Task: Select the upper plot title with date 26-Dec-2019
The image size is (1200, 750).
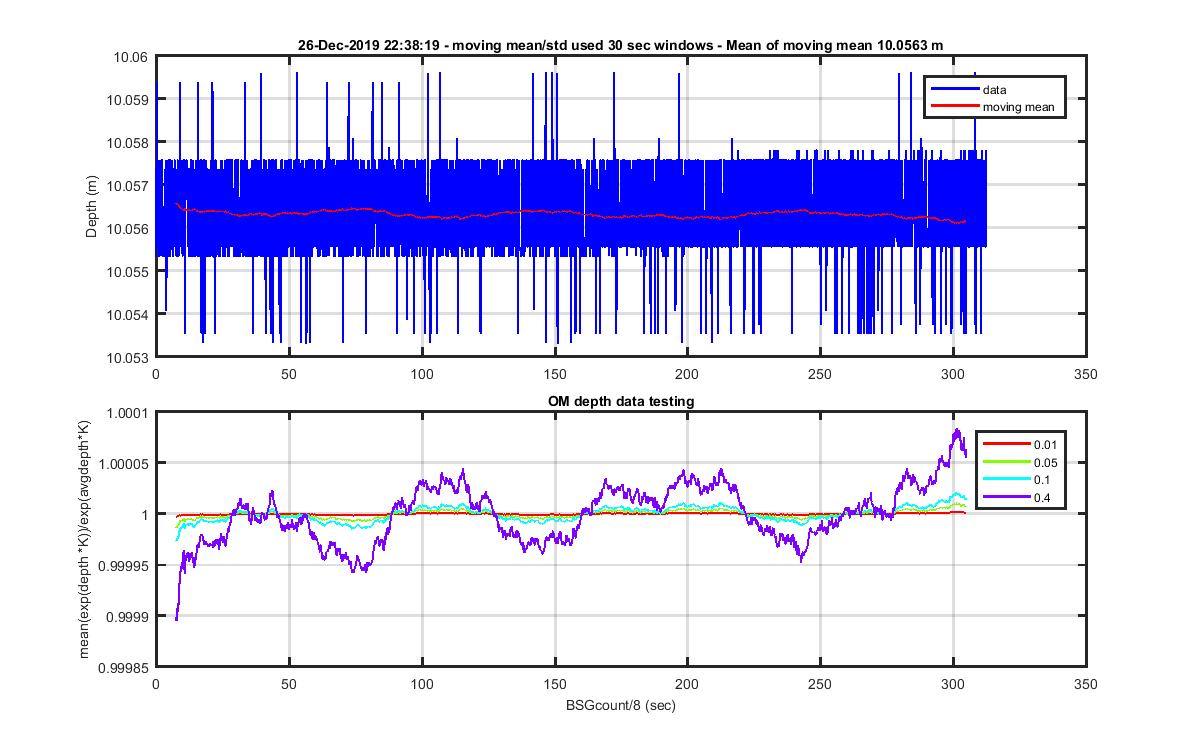Action: tap(620, 45)
